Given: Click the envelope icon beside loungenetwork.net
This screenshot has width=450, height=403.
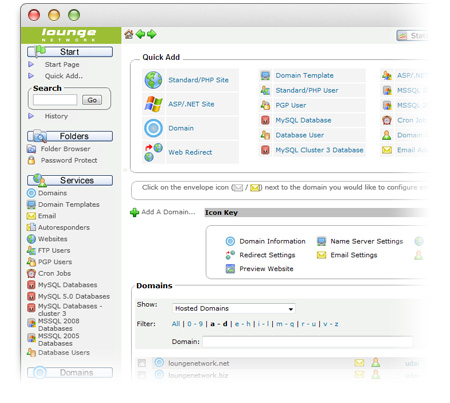Looking at the screenshot, I should click(x=359, y=363).
